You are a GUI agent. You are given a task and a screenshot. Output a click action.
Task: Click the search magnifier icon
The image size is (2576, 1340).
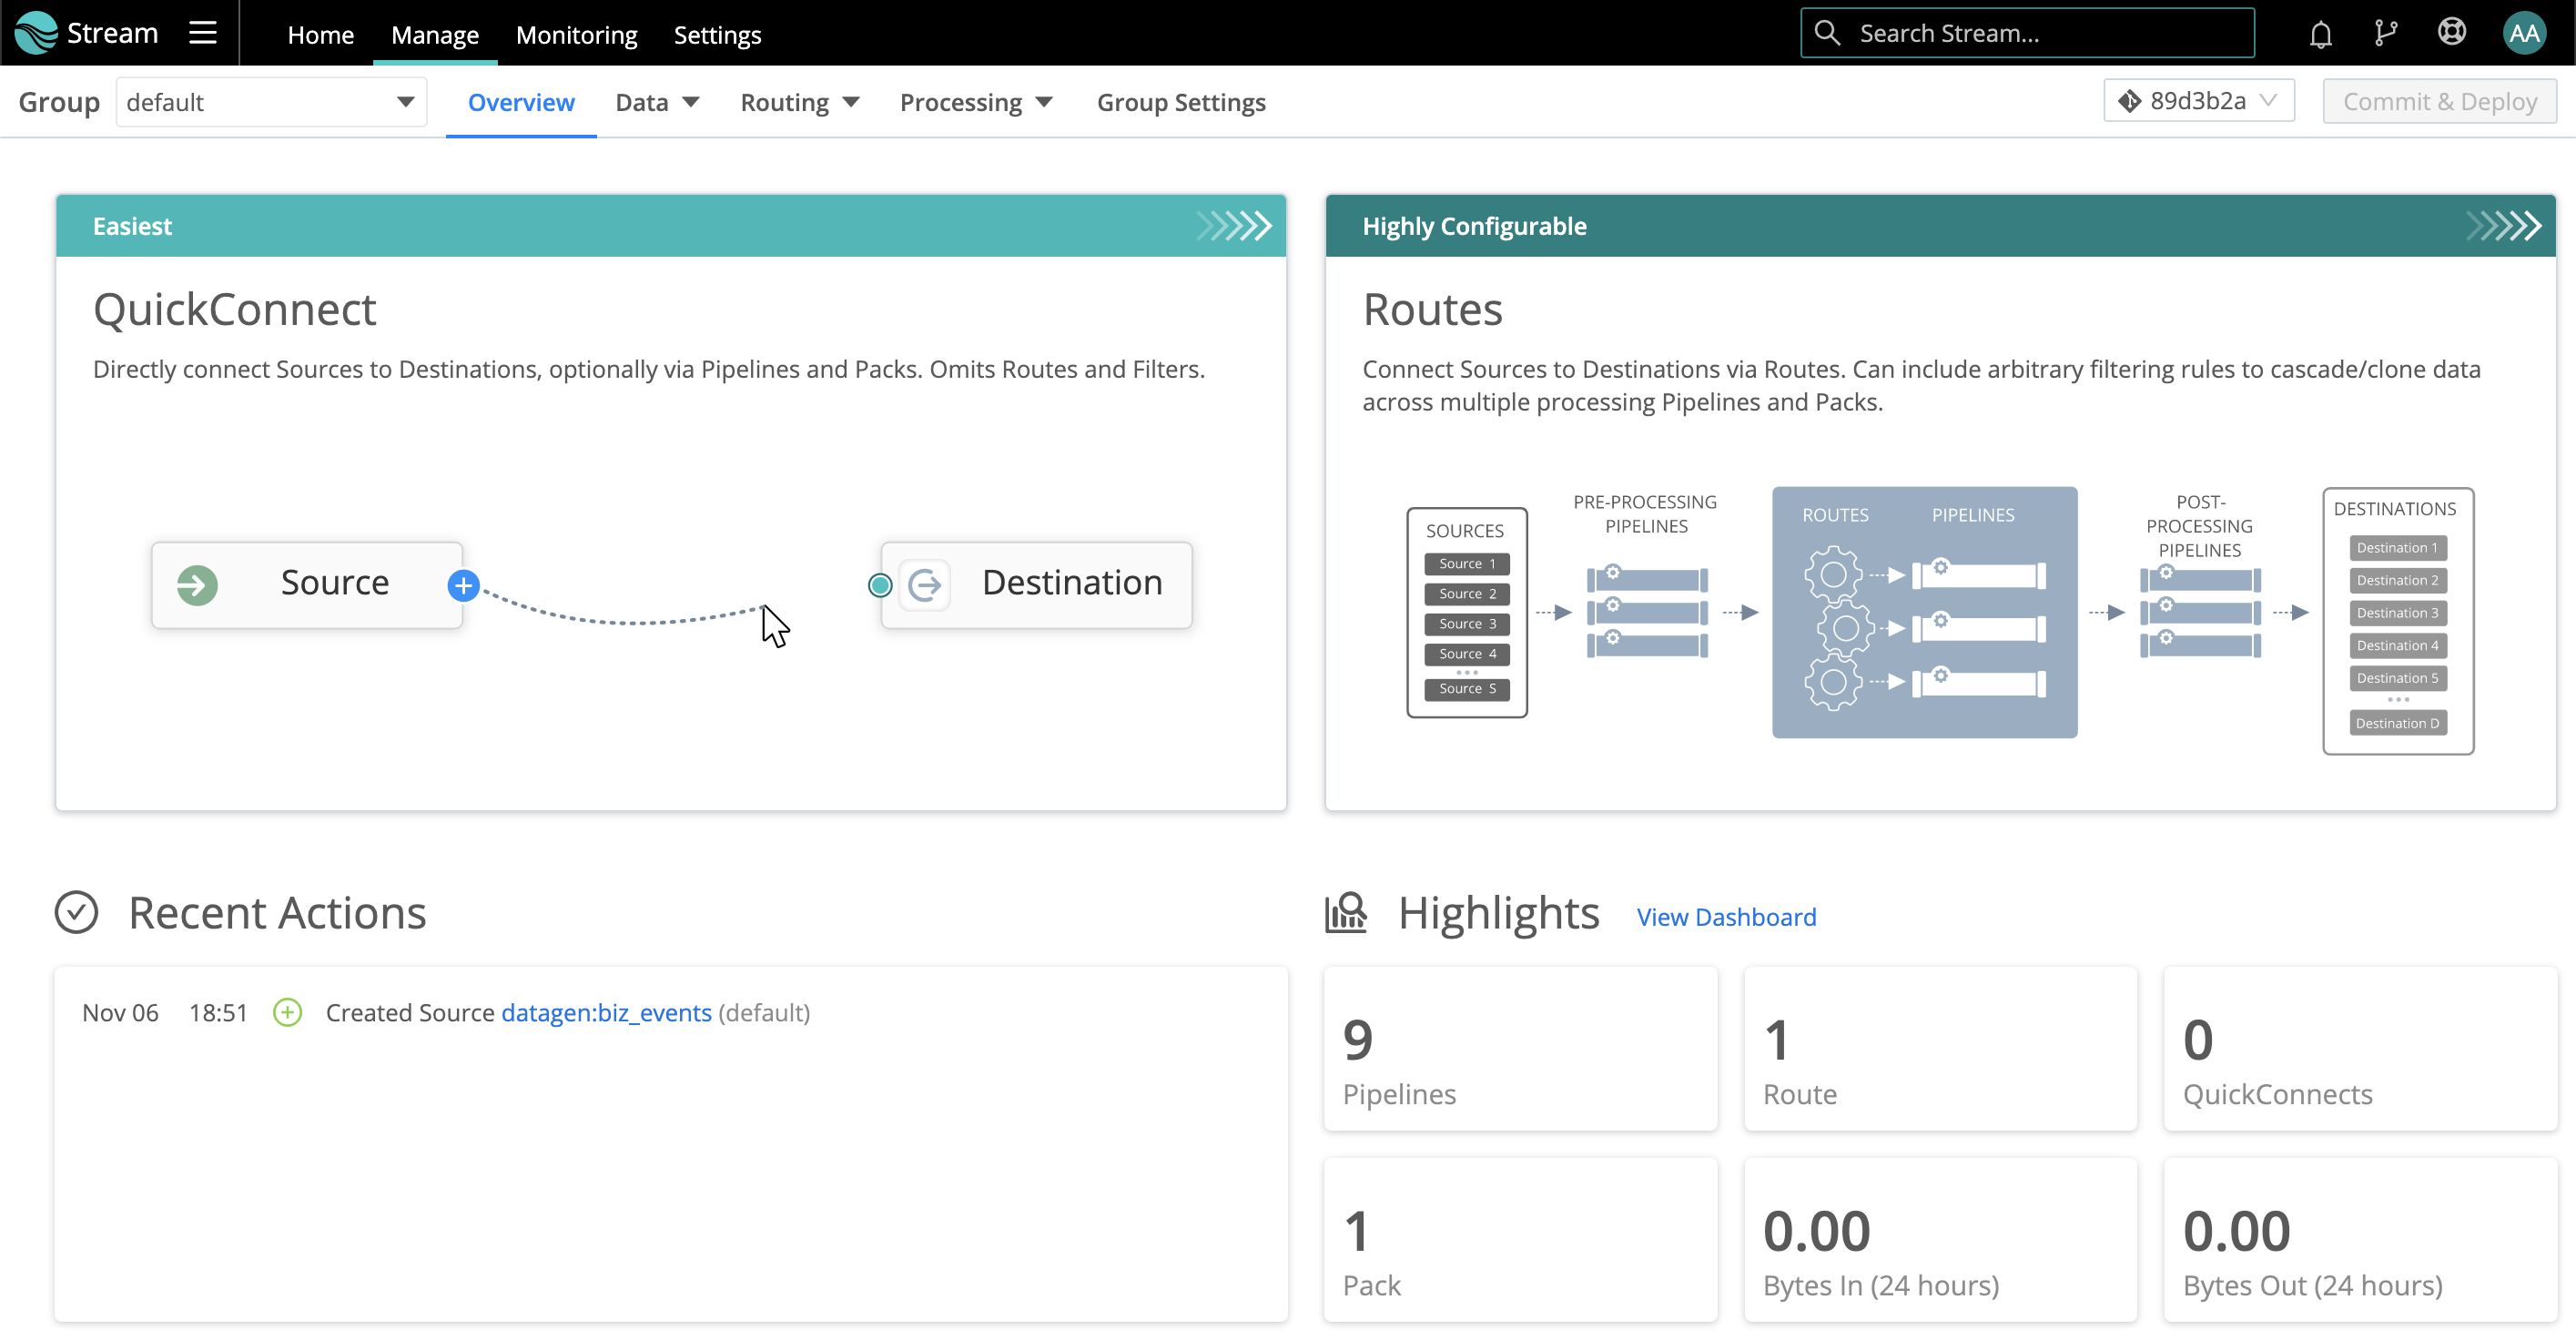pos(1828,31)
